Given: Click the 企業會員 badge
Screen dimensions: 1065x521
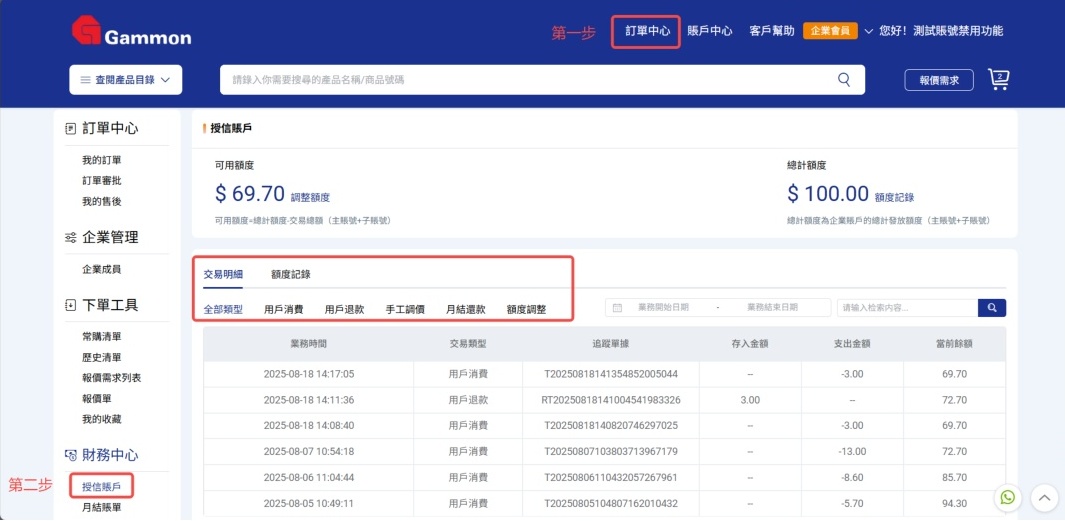Looking at the screenshot, I should pyautogui.click(x=830, y=31).
